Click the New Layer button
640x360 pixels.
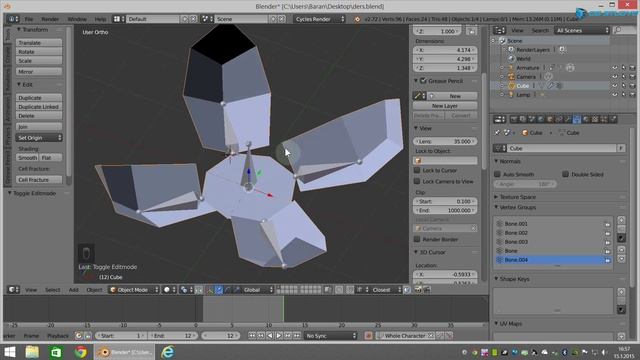pyautogui.click(x=444, y=106)
